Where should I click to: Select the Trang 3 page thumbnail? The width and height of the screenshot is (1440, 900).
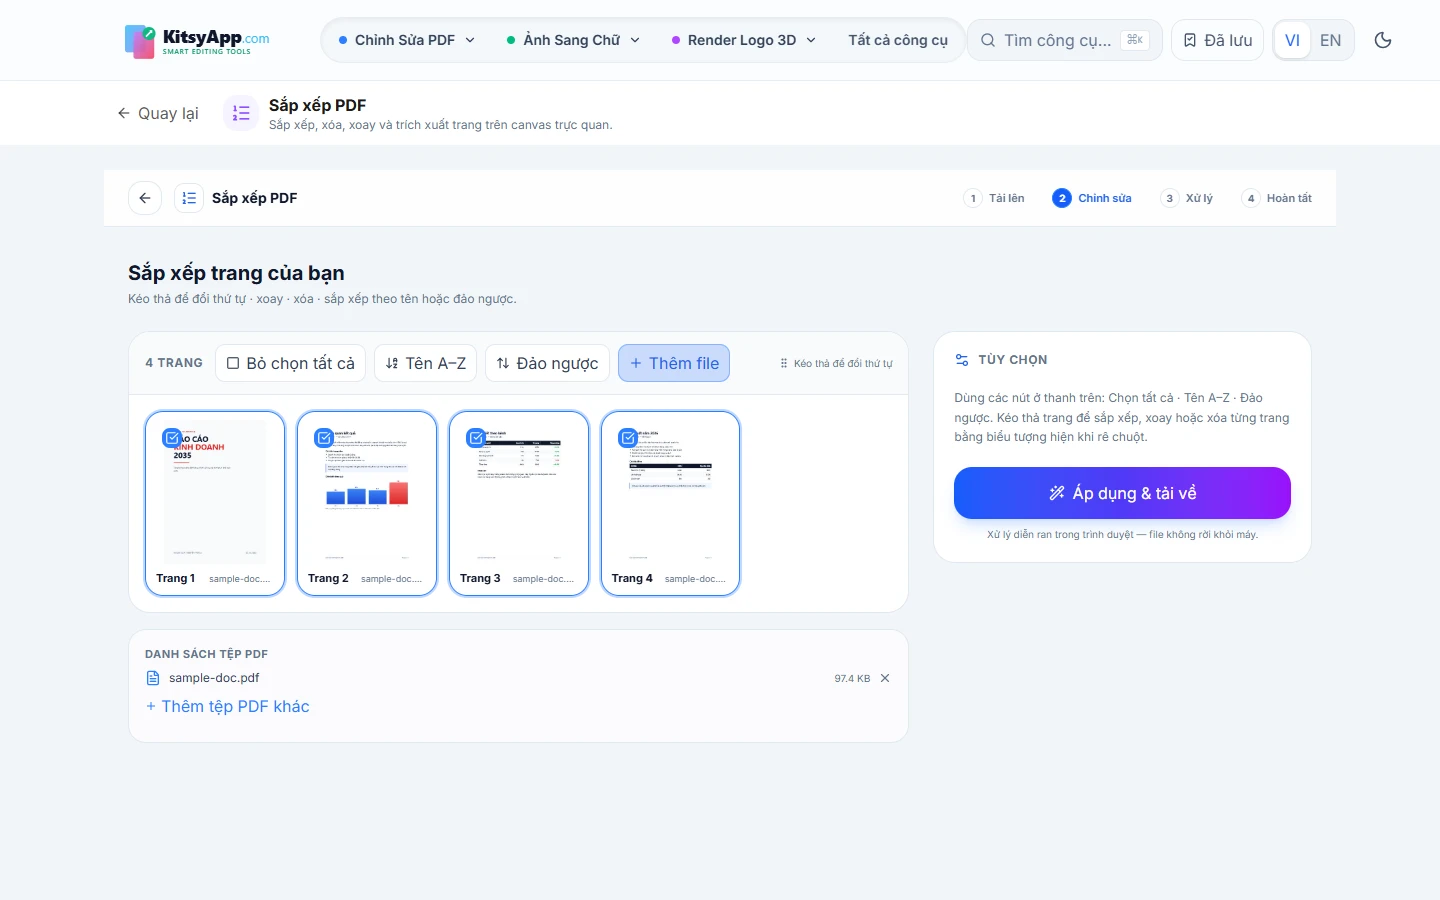pos(519,503)
